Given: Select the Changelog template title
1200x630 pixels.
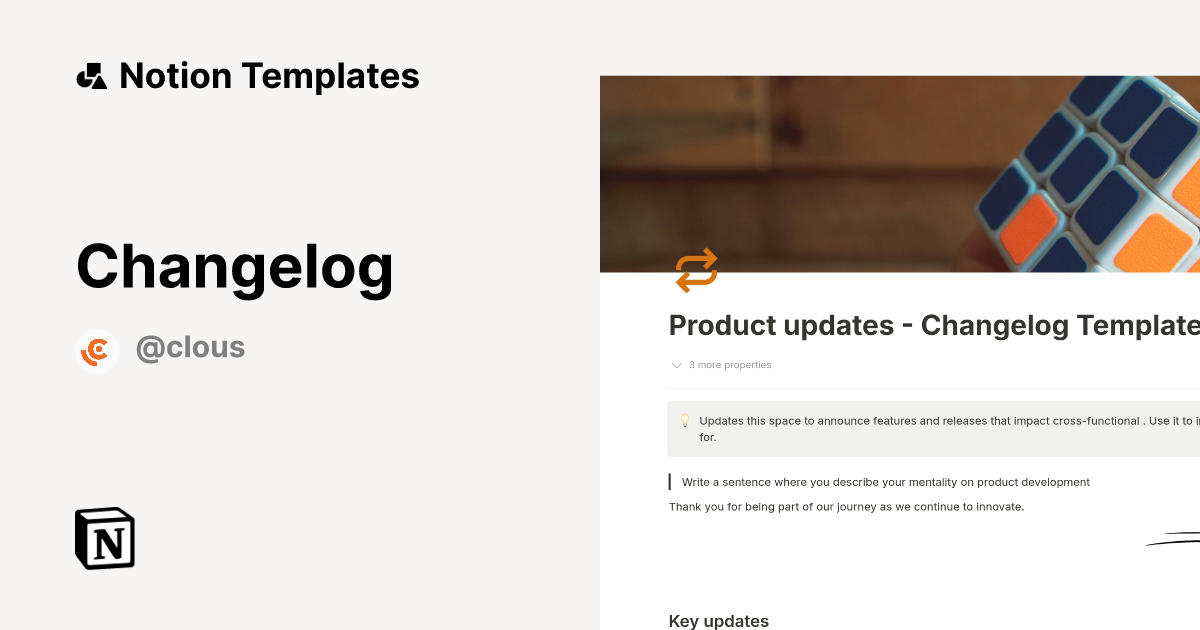Looking at the screenshot, I should tap(235, 266).
